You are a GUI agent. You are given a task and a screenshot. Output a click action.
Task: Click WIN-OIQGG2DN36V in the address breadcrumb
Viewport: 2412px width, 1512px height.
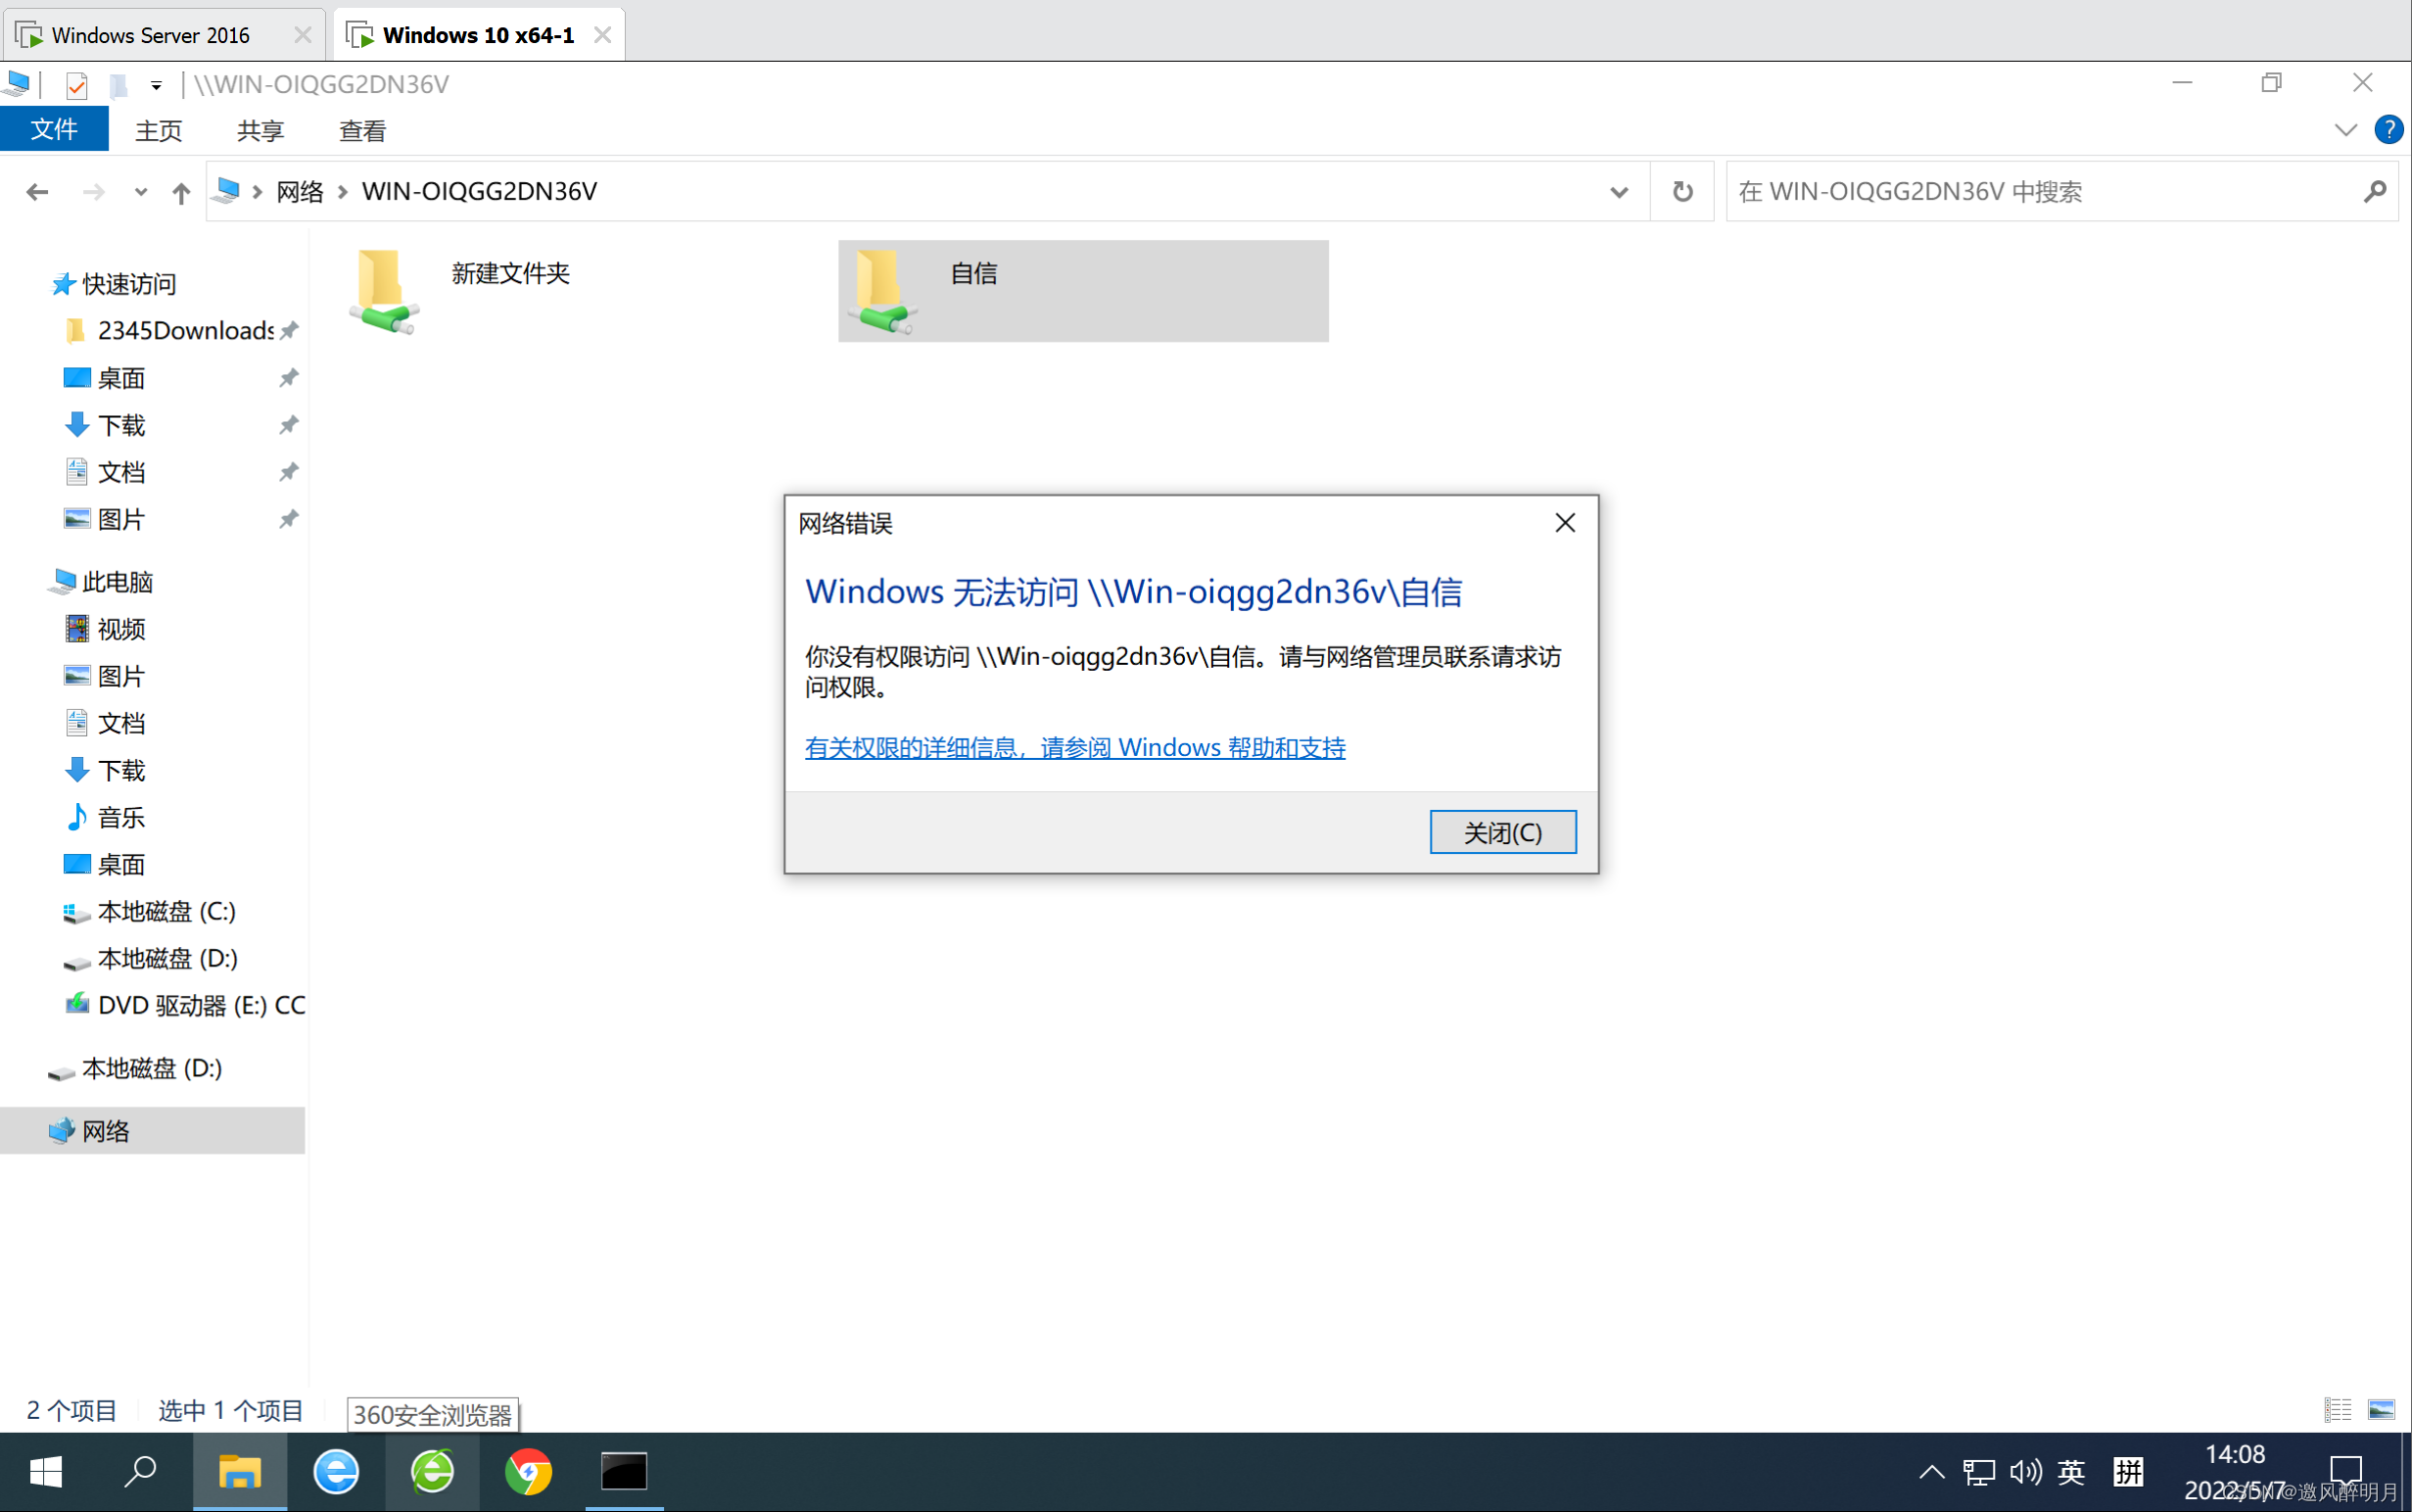click(479, 191)
